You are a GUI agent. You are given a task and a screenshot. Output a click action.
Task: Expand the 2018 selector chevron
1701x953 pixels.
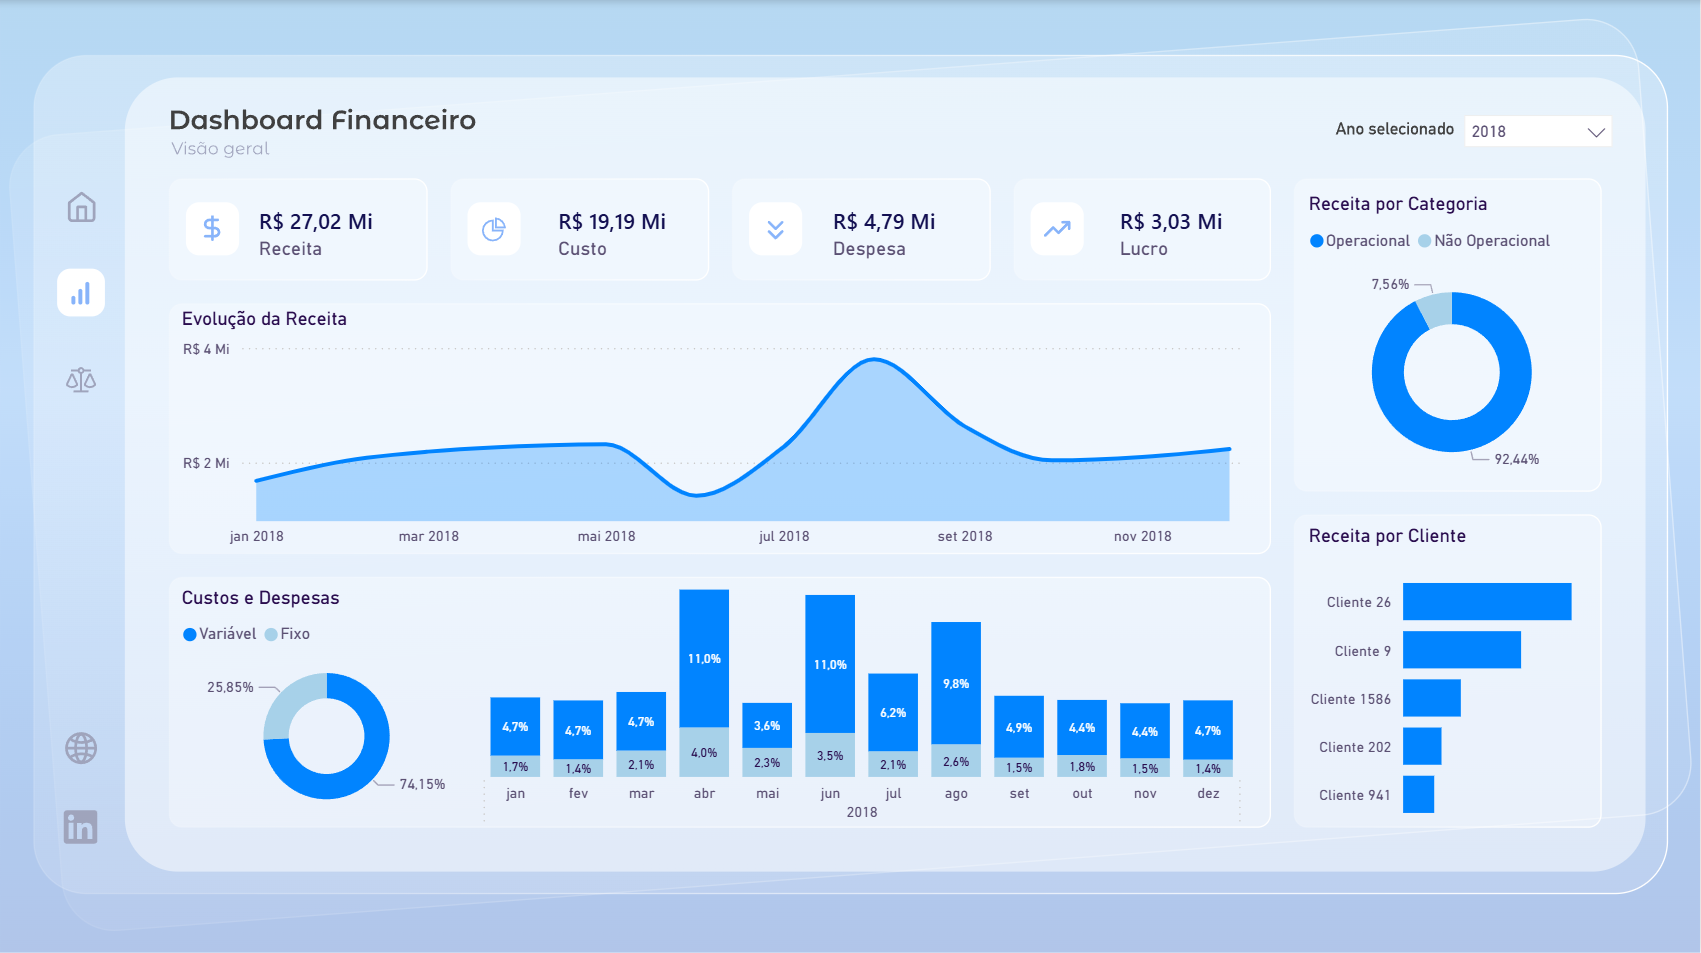click(x=1597, y=131)
